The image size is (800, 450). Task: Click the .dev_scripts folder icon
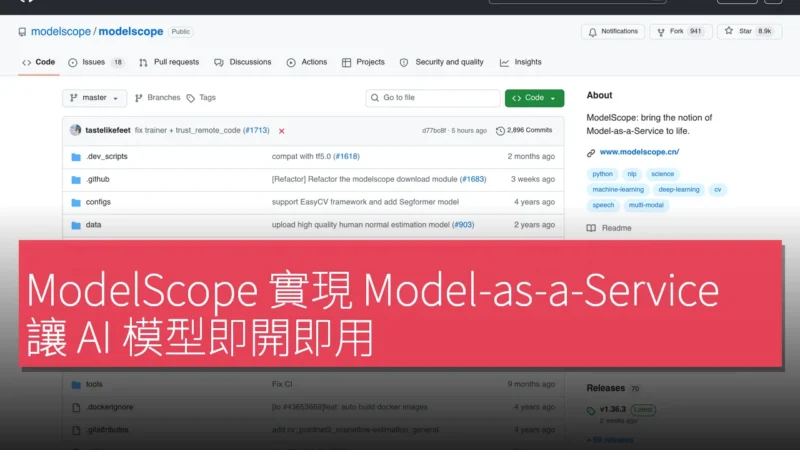[76, 157]
